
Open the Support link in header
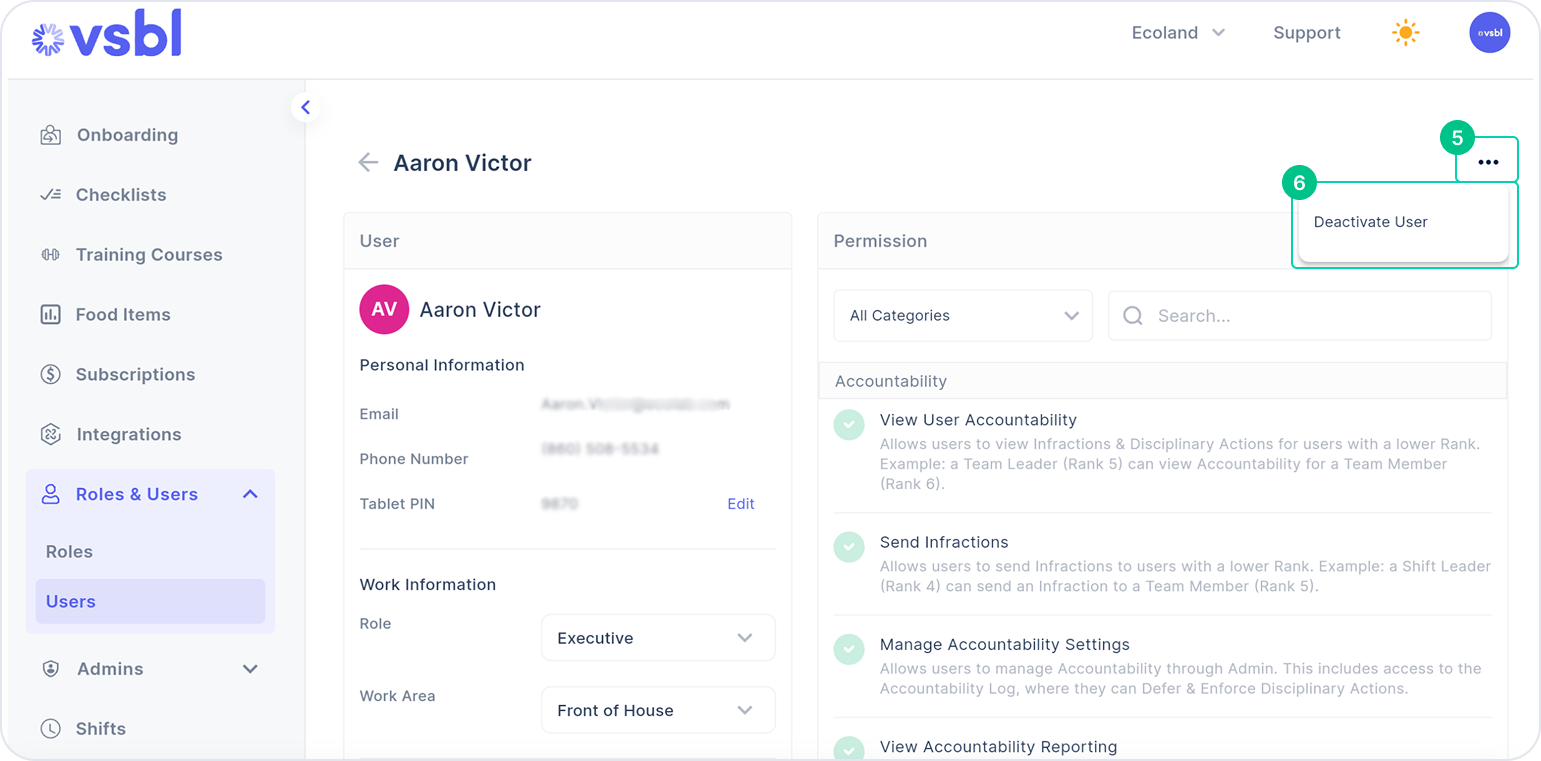point(1307,33)
